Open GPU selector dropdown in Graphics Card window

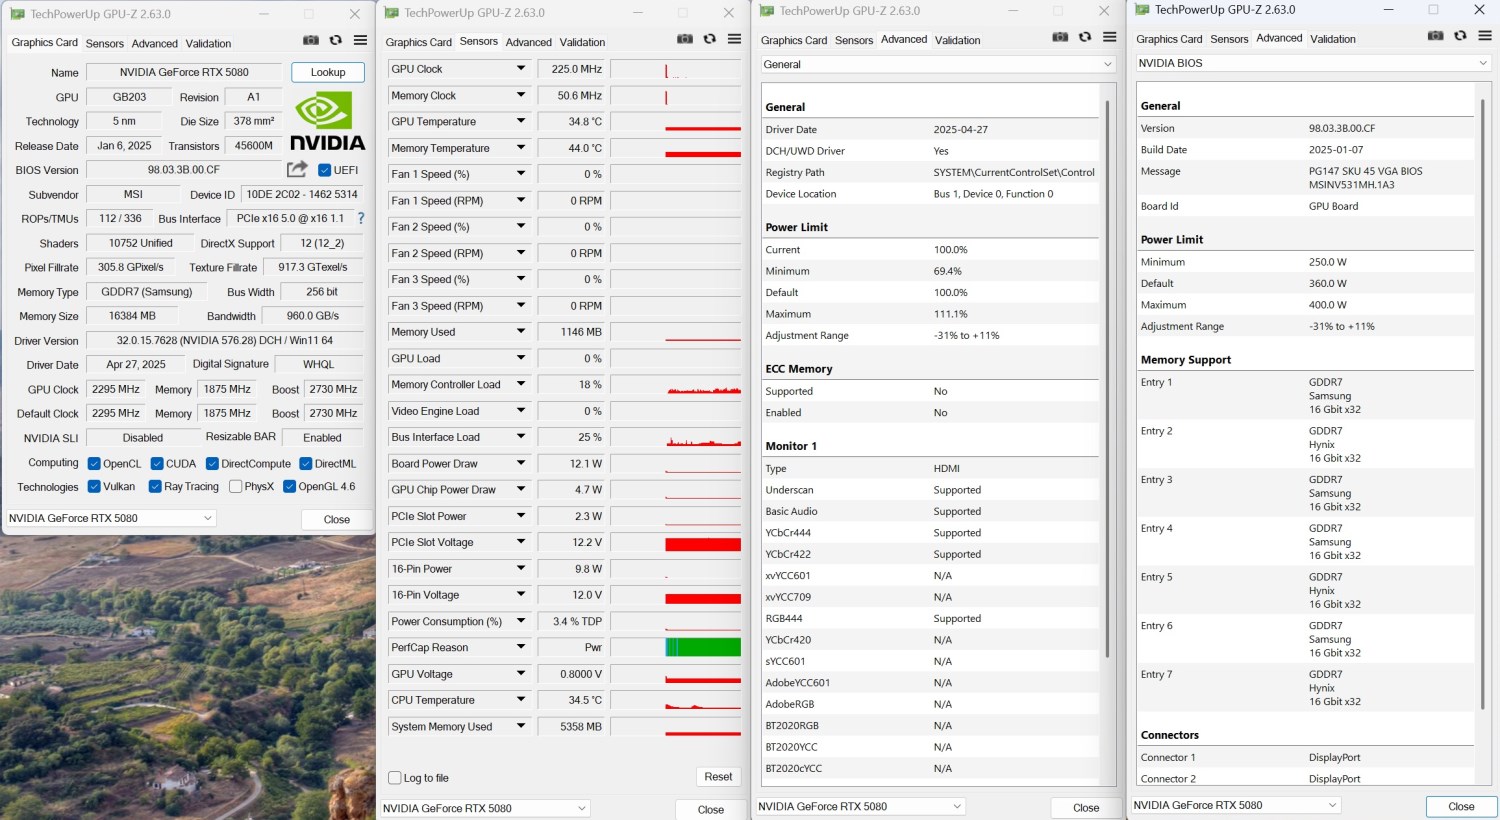pyautogui.click(x=110, y=518)
